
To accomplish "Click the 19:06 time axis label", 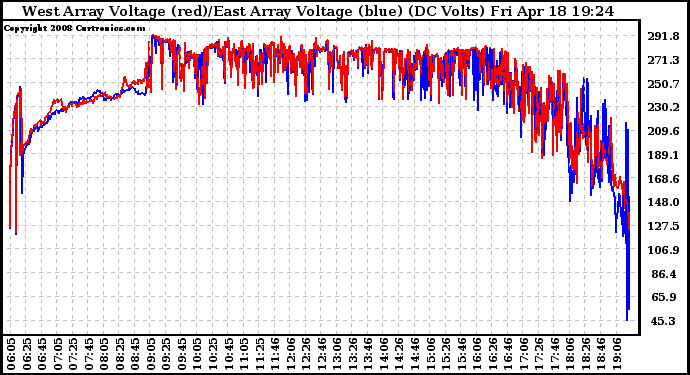I will coord(617,354).
